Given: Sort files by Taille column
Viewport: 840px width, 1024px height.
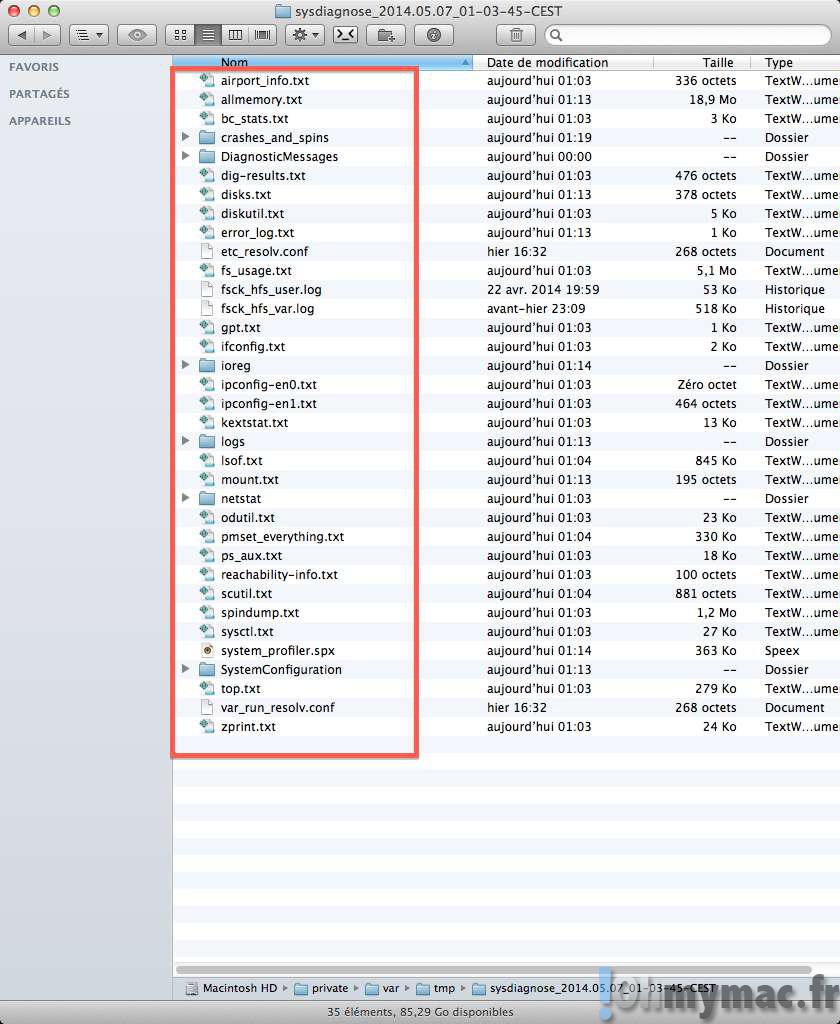Looking at the screenshot, I should pos(717,62).
